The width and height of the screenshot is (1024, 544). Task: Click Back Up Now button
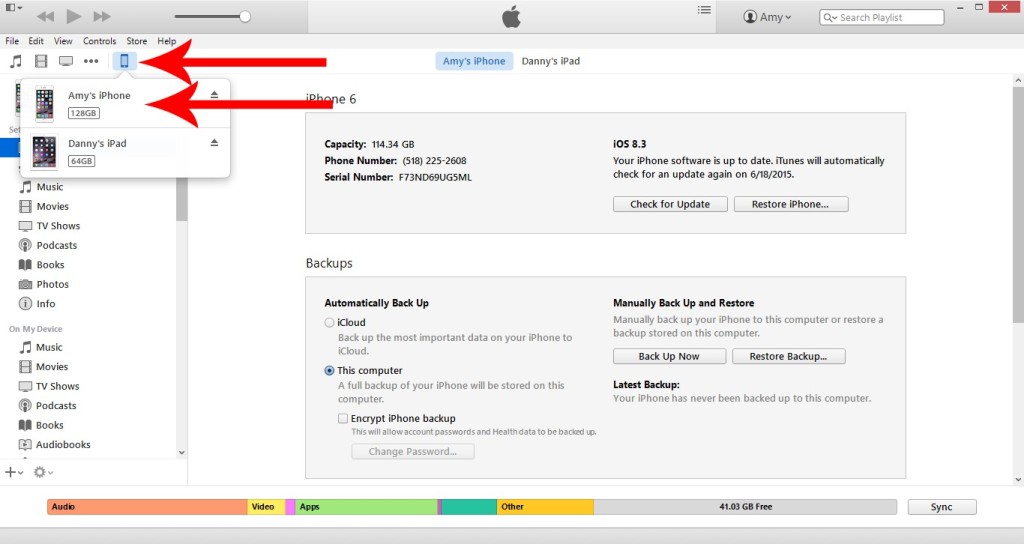click(669, 357)
